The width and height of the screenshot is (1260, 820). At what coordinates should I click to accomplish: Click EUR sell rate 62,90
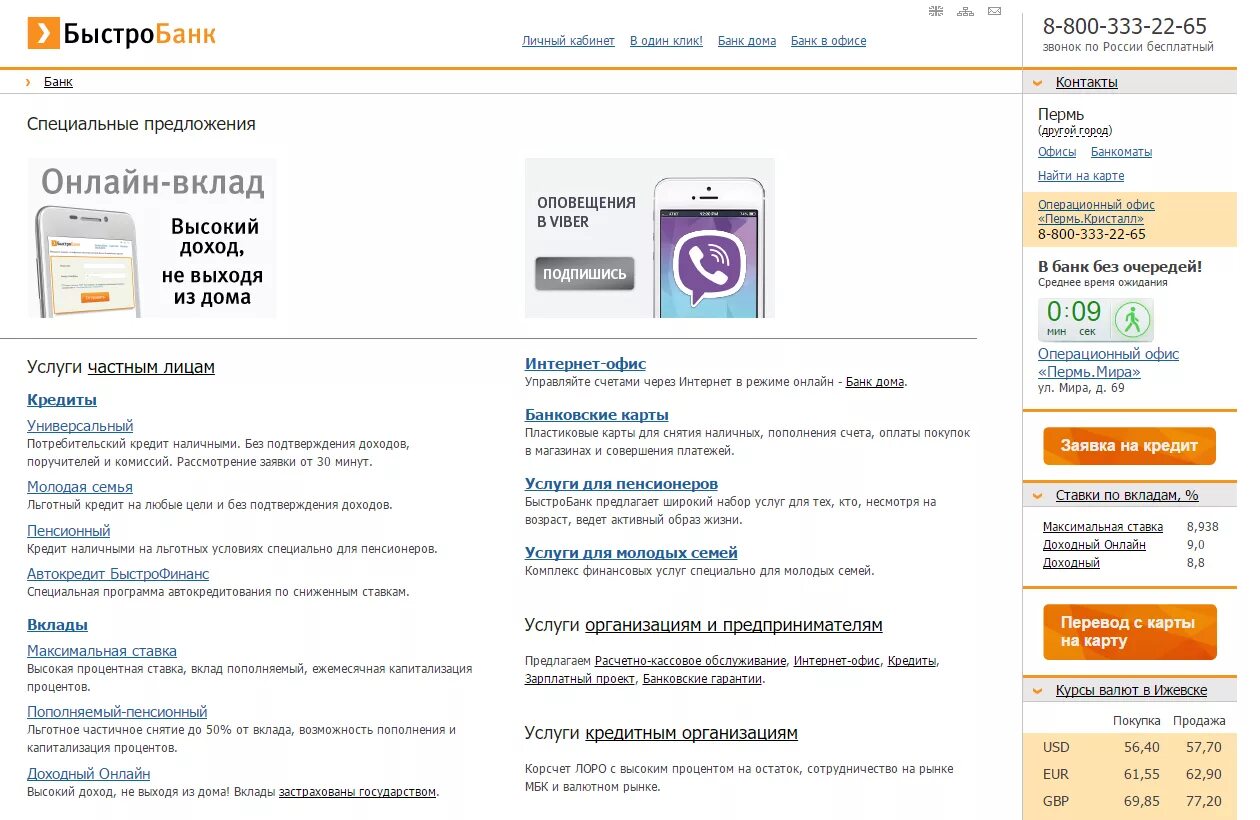point(1204,774)
